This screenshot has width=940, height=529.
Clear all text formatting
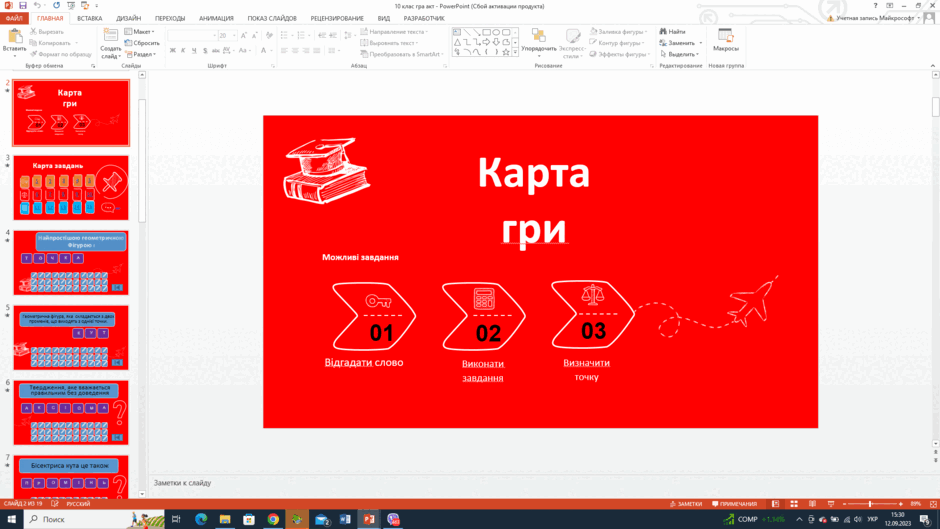pos(269,35)
